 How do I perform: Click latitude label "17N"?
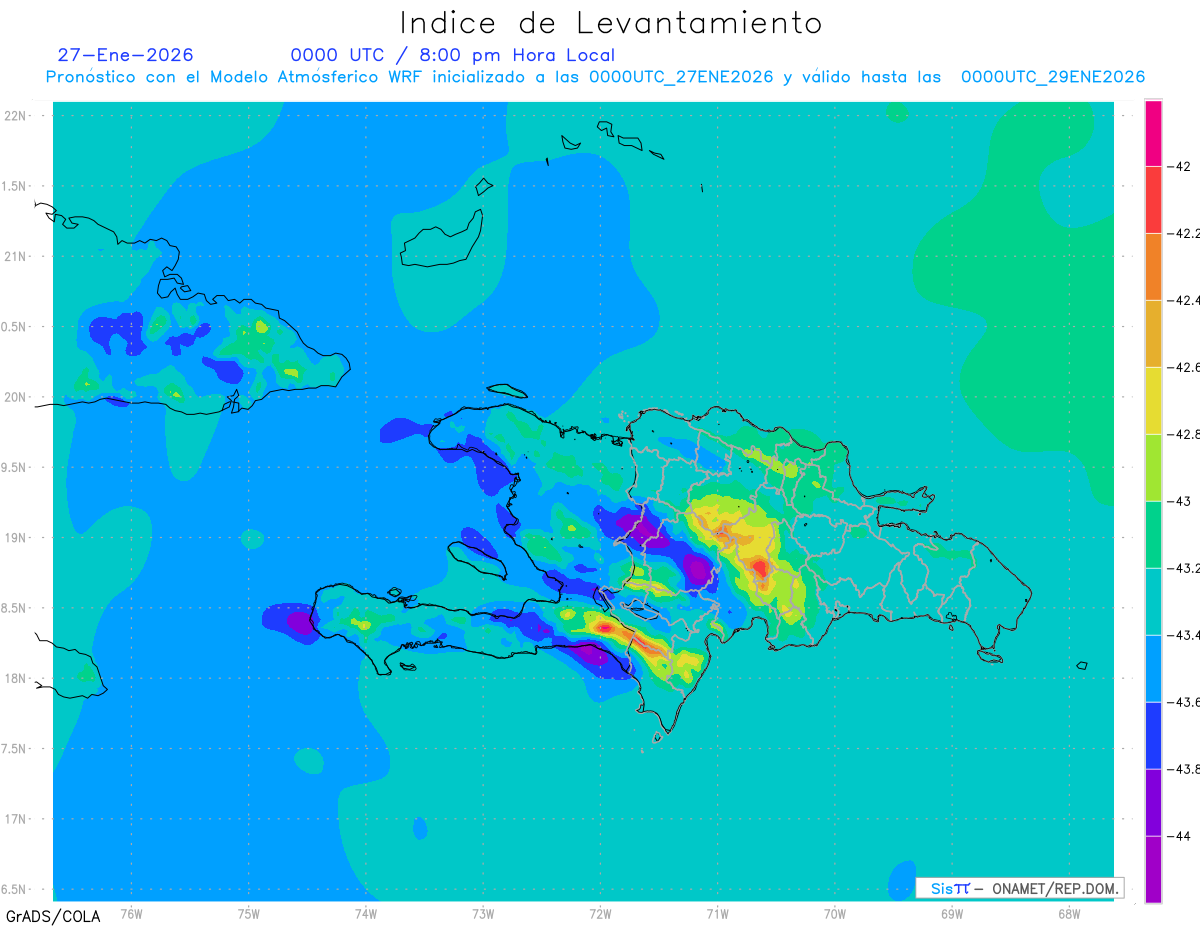(x=17, y=819)
